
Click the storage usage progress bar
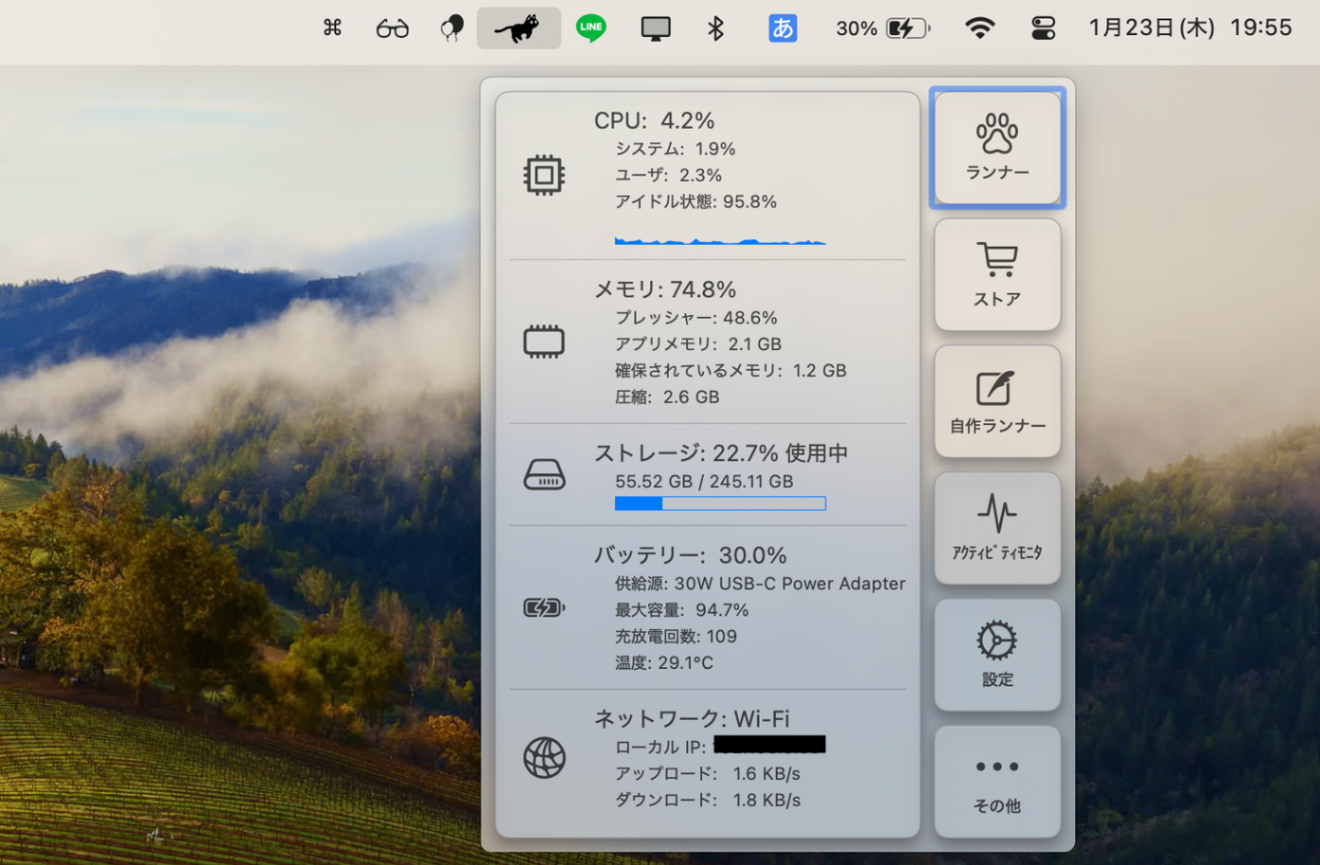pyautogui.click(x=720, y=503)
